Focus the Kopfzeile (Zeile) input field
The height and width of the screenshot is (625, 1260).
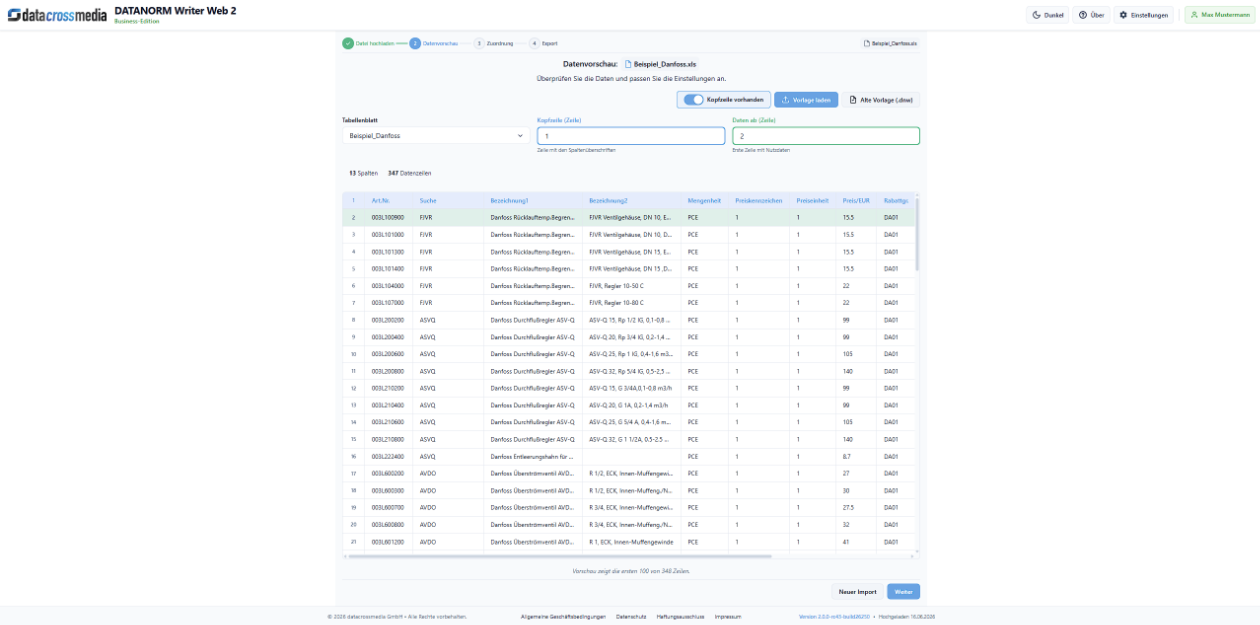click(631, 135)
